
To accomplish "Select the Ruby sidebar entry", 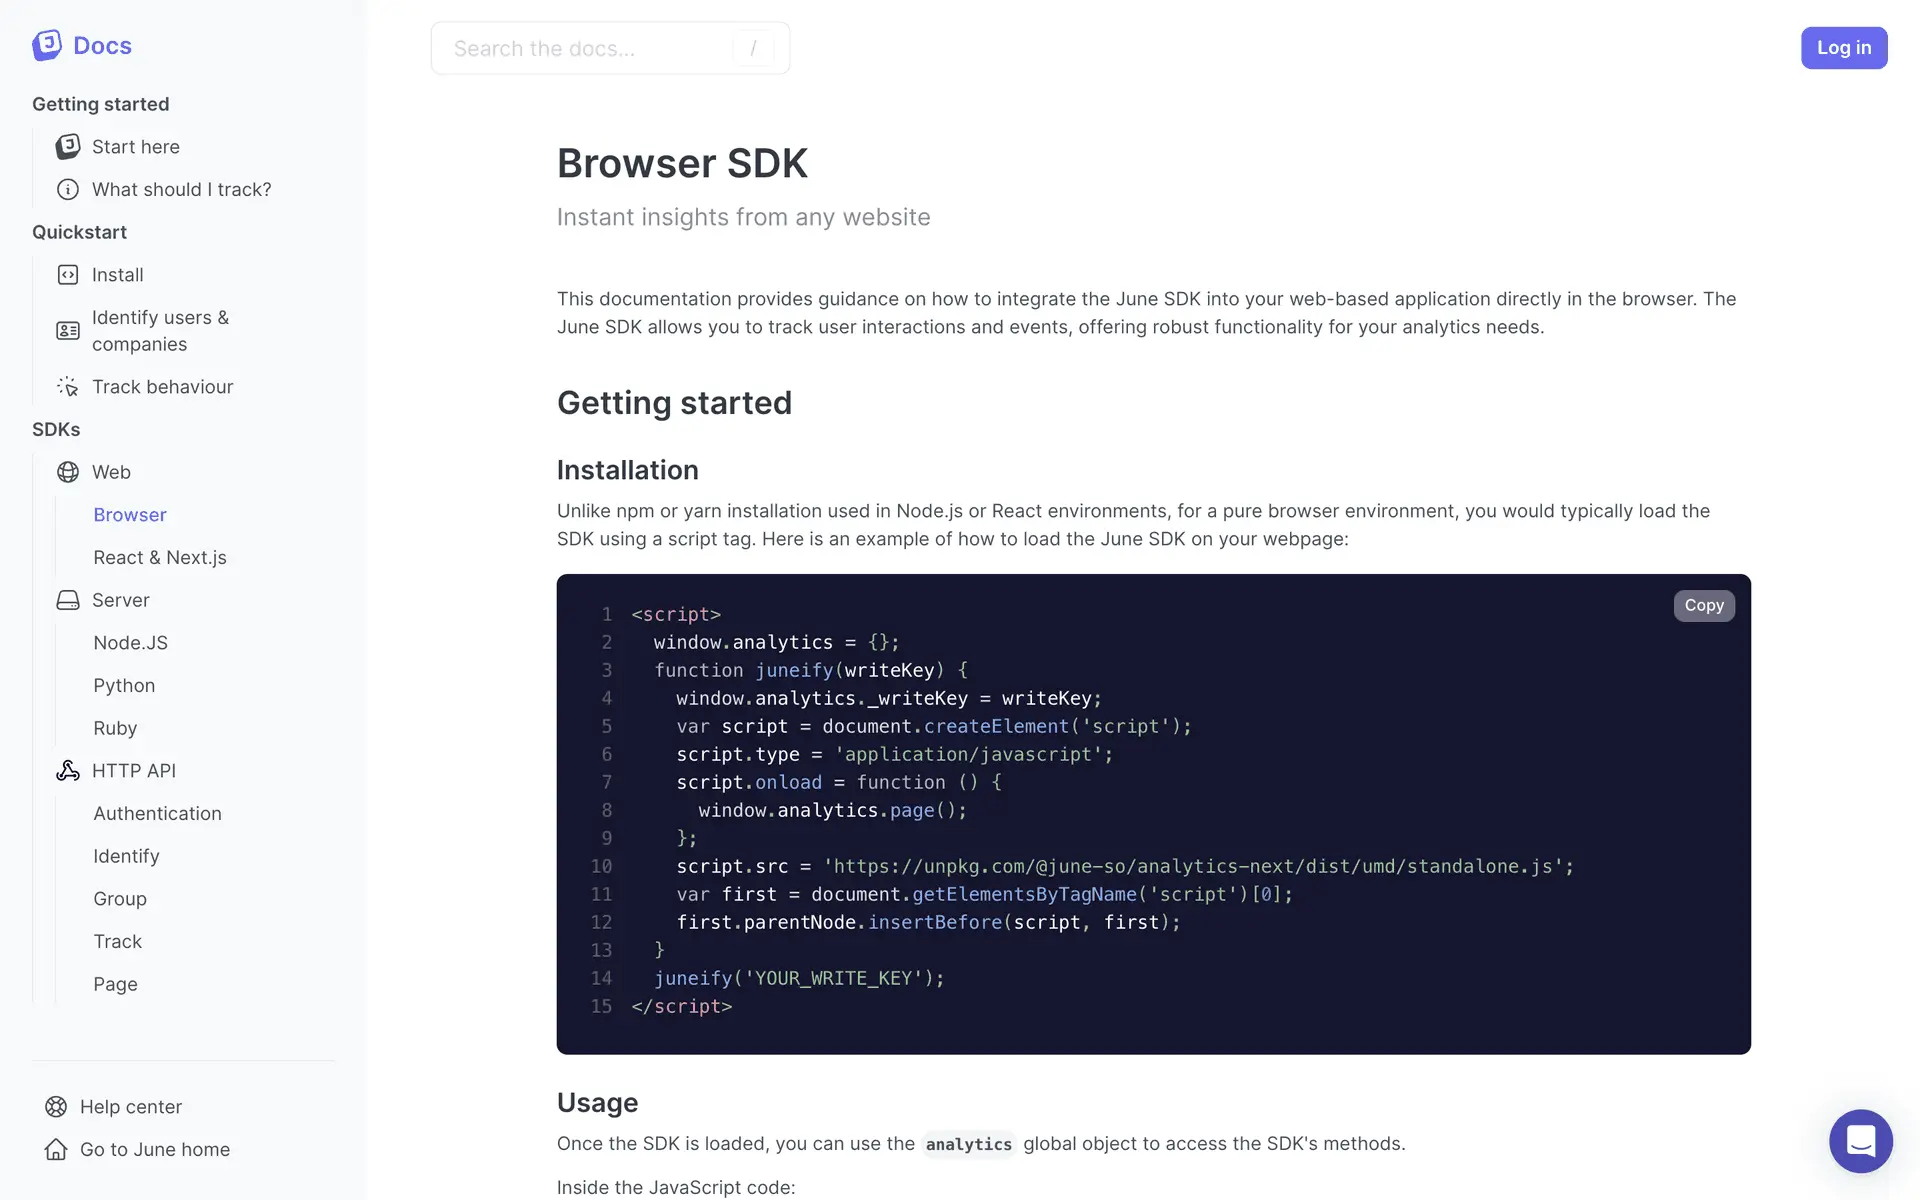I will coord(115,729).
